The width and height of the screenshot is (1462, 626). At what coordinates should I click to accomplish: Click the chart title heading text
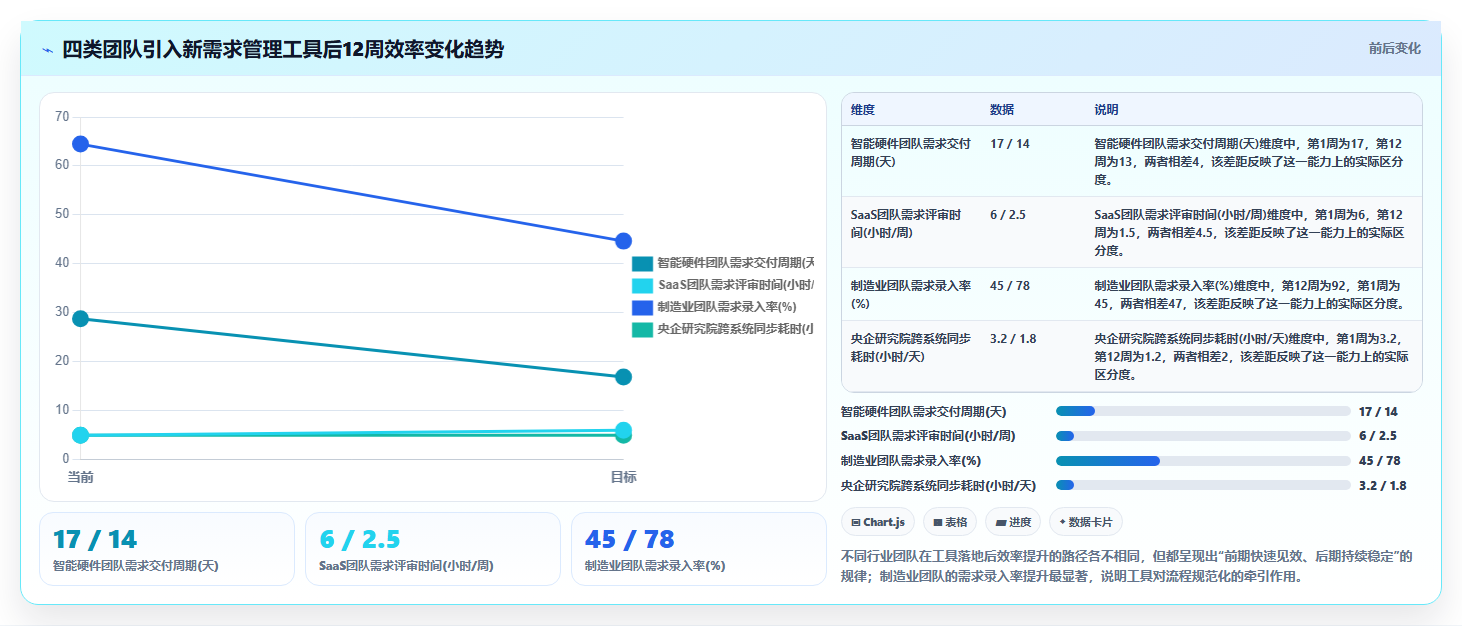(x=283, y=49)
